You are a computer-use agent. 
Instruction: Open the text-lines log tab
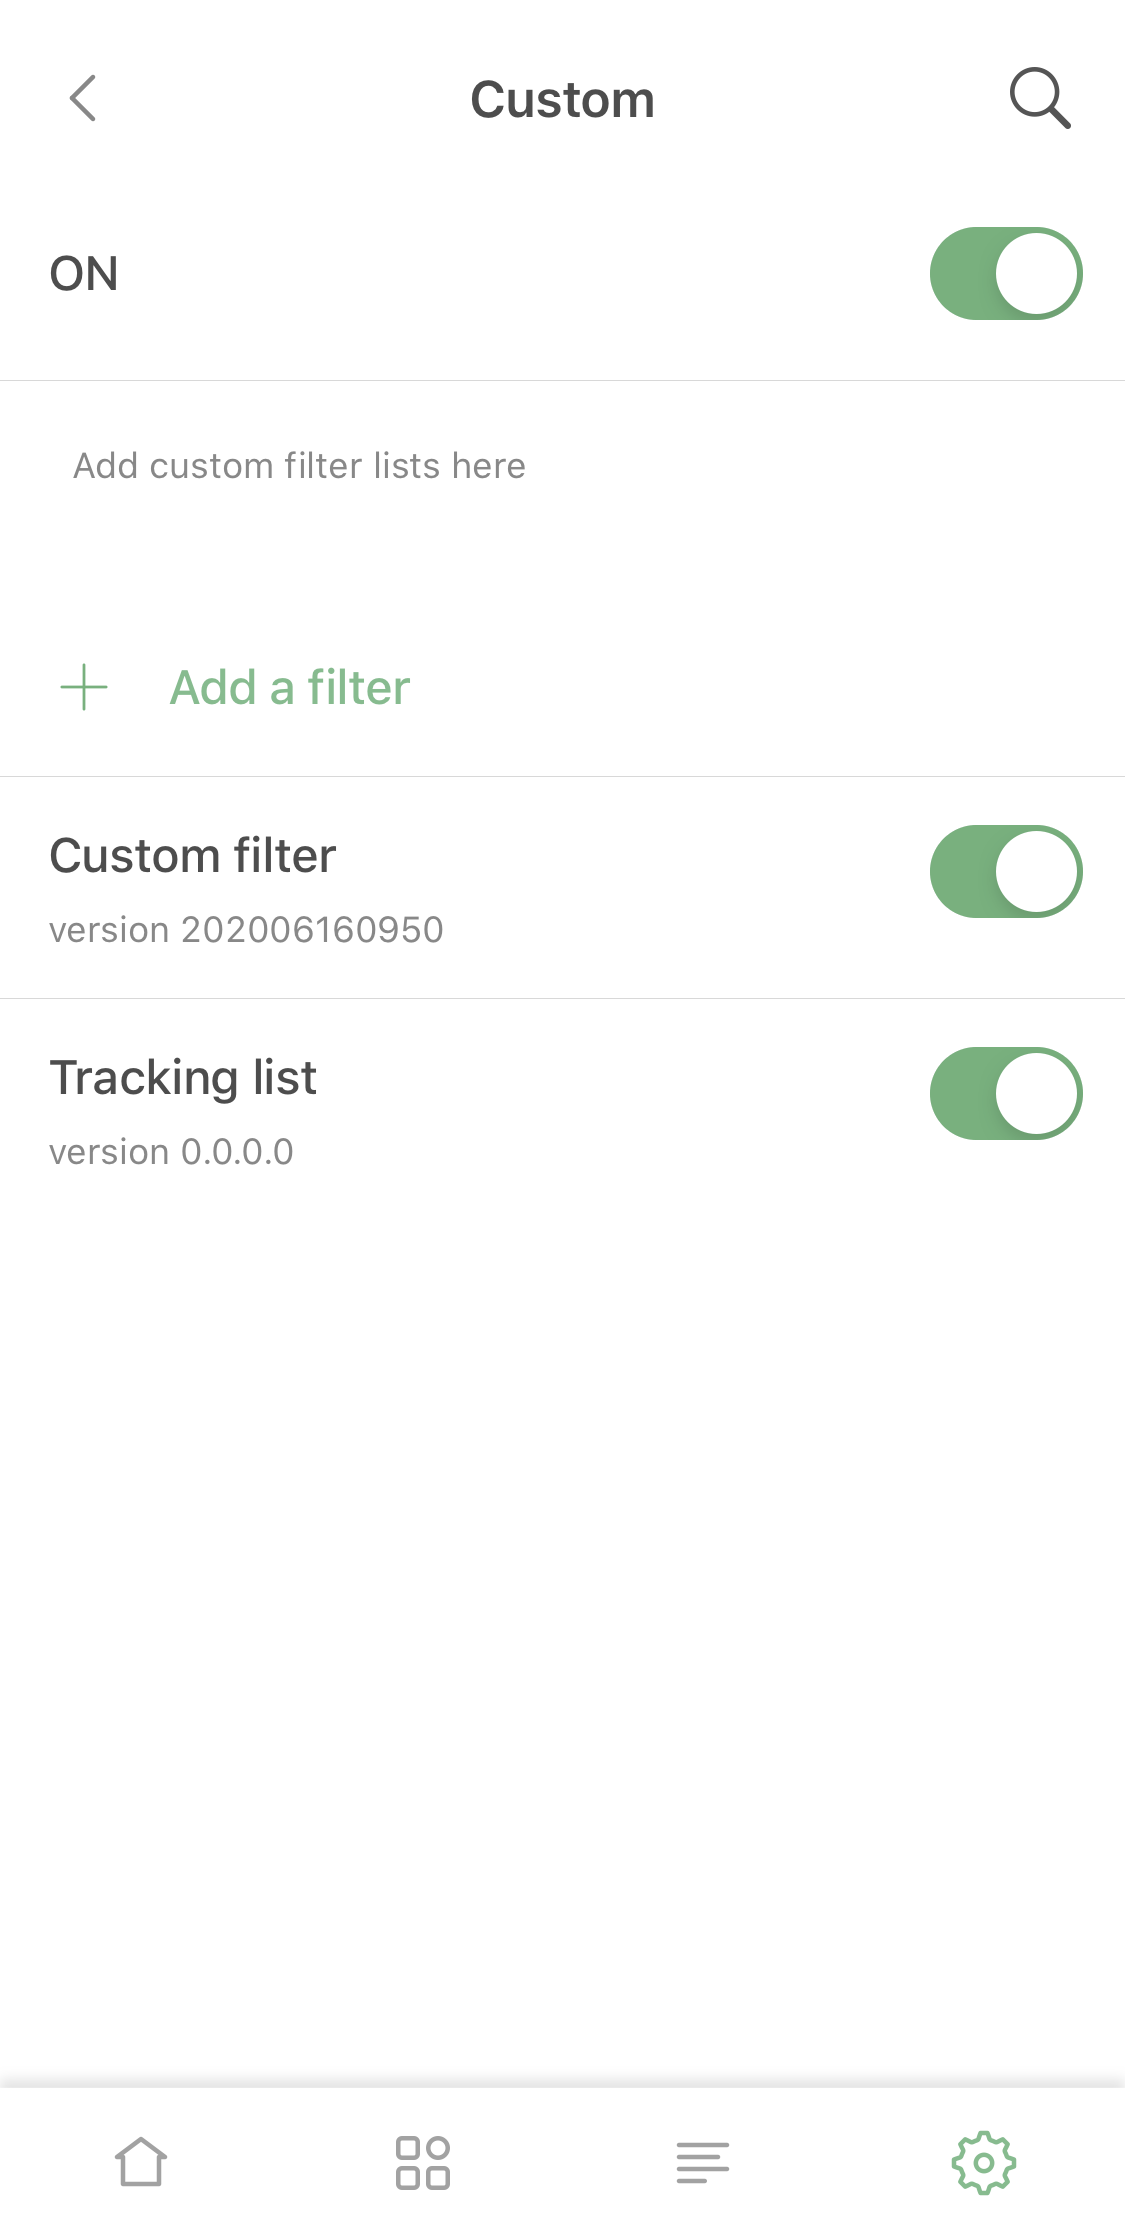click(x=703, y=2162)
